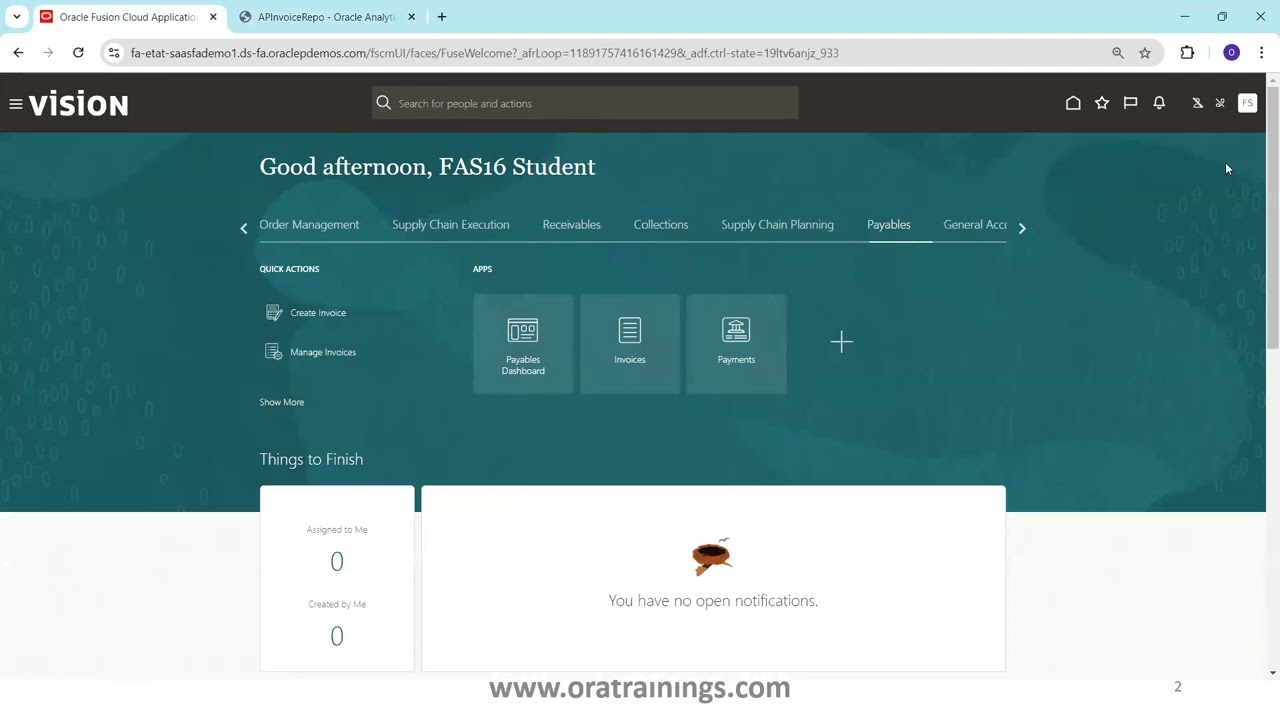1280x720 pixels.
Task: Open the Payables Dashboard app tile
Action: [523, 344]
